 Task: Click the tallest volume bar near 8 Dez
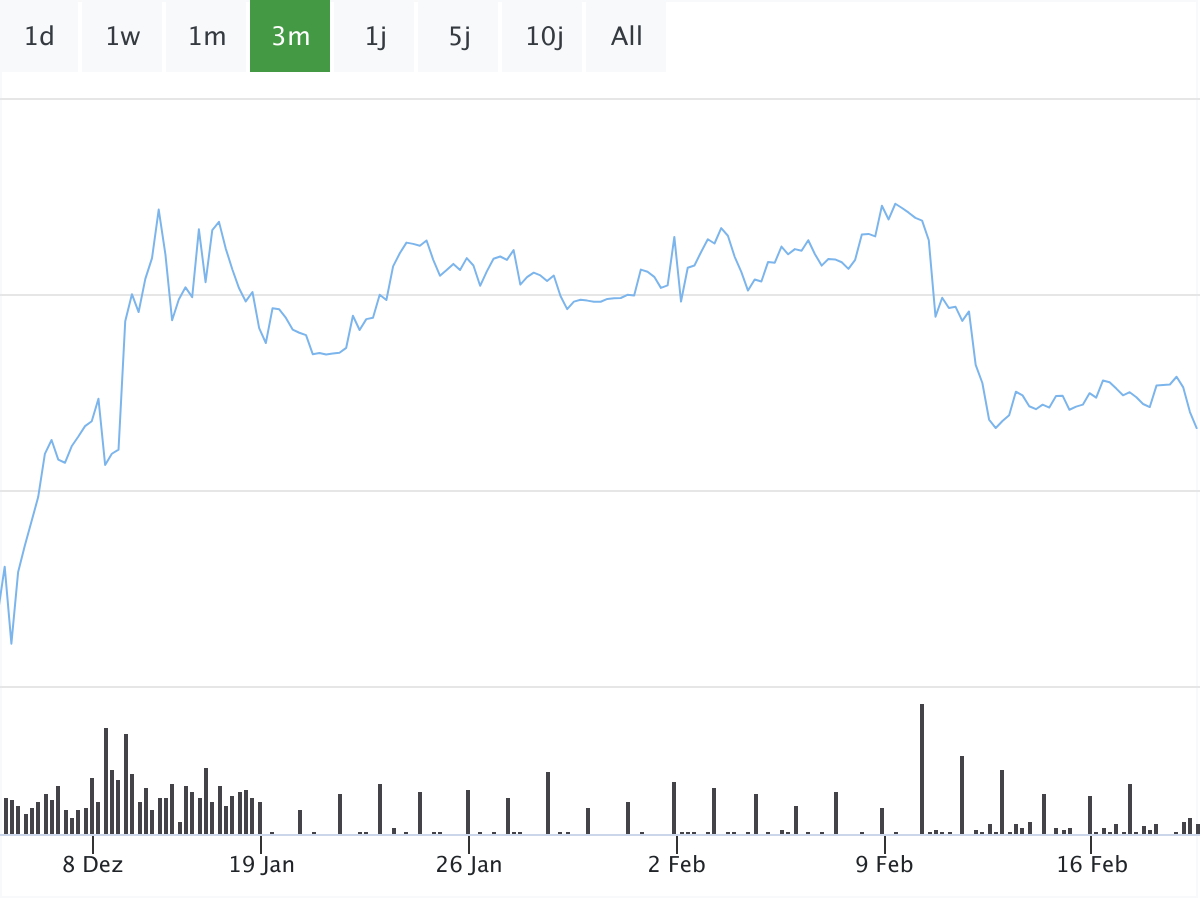point(106,781)
